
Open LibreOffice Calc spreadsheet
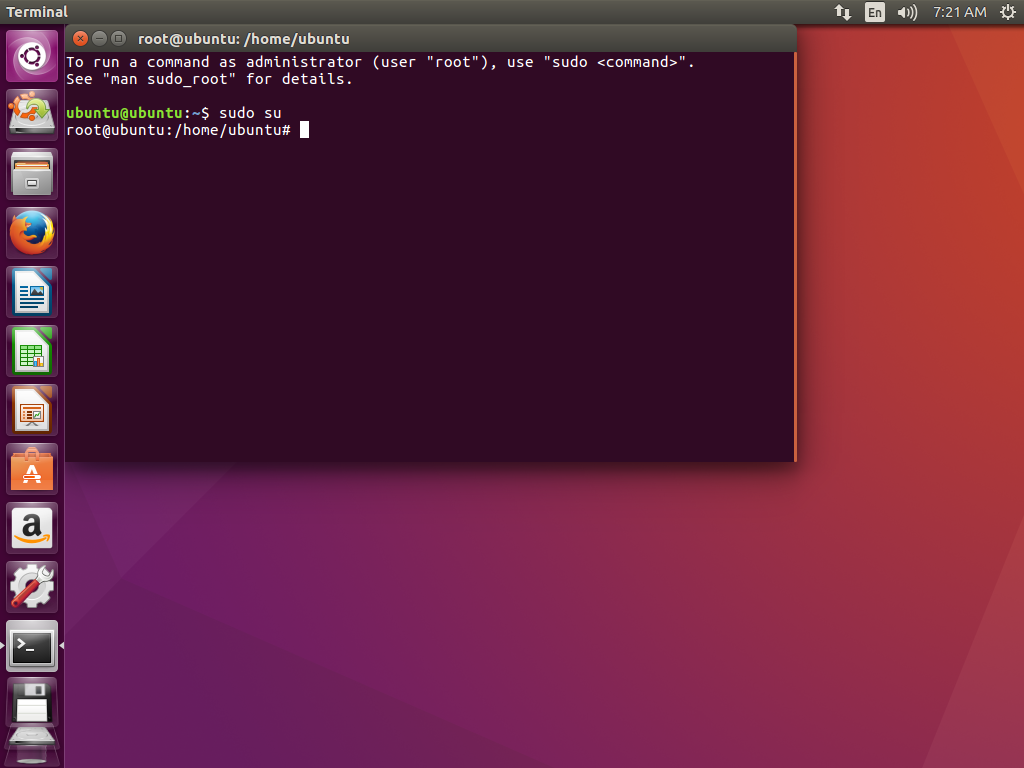tap(32, 351)
